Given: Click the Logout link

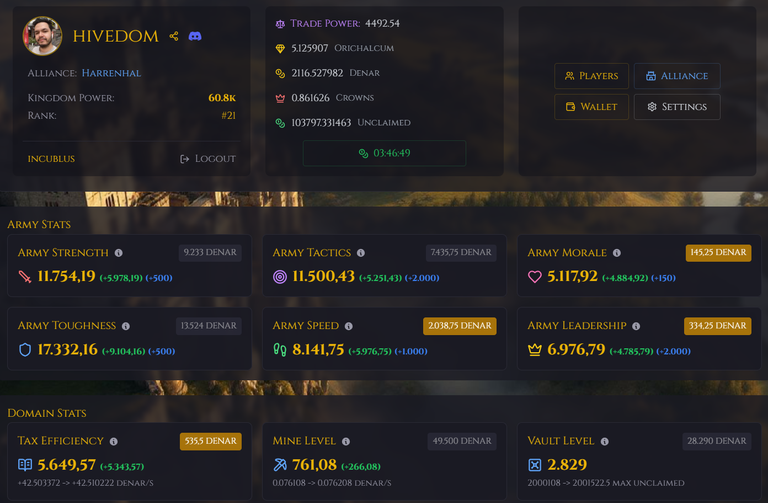Looking at the screenshot, I should [x=208, y=159].
